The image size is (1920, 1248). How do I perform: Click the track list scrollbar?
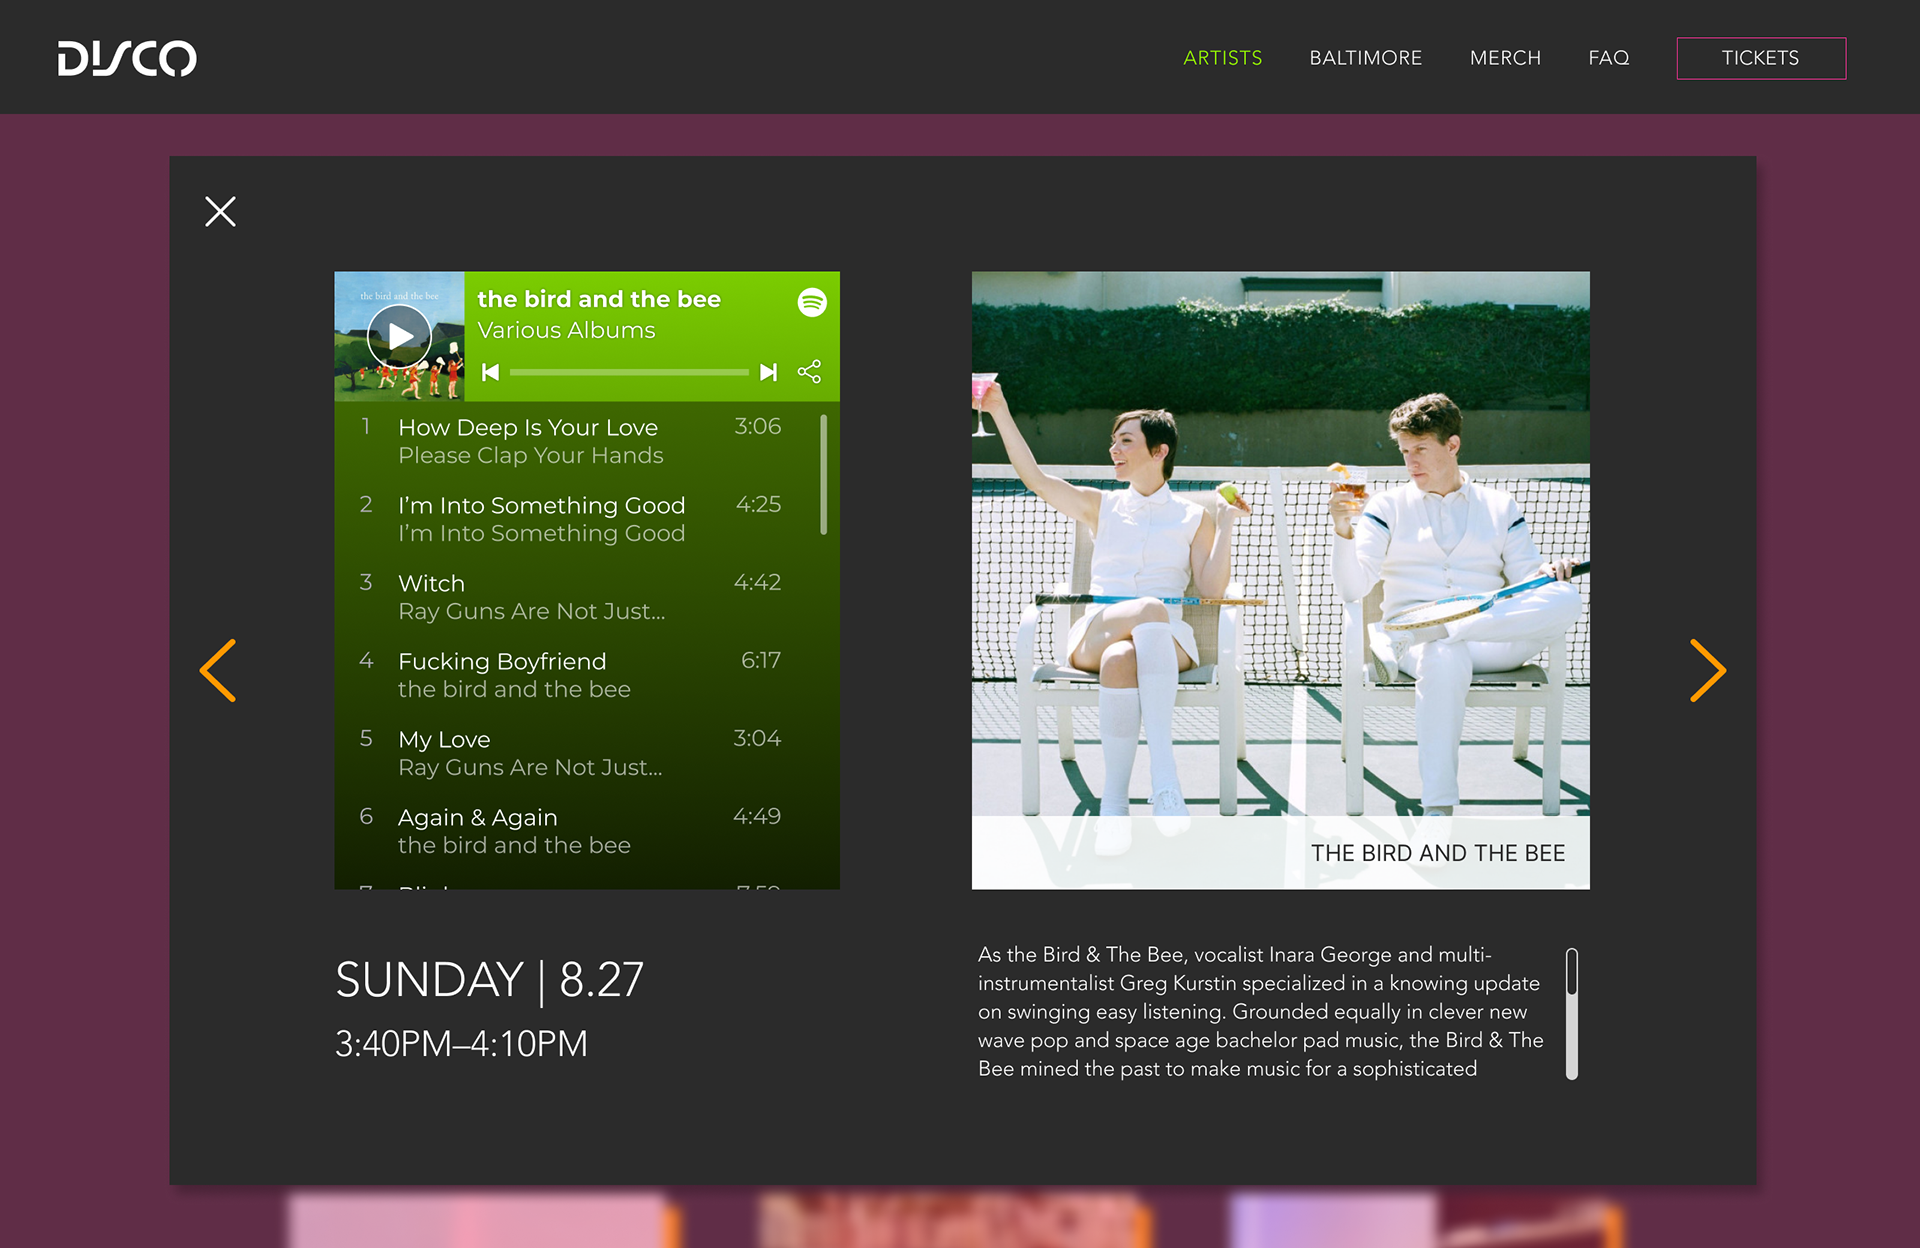coord(824,475)
